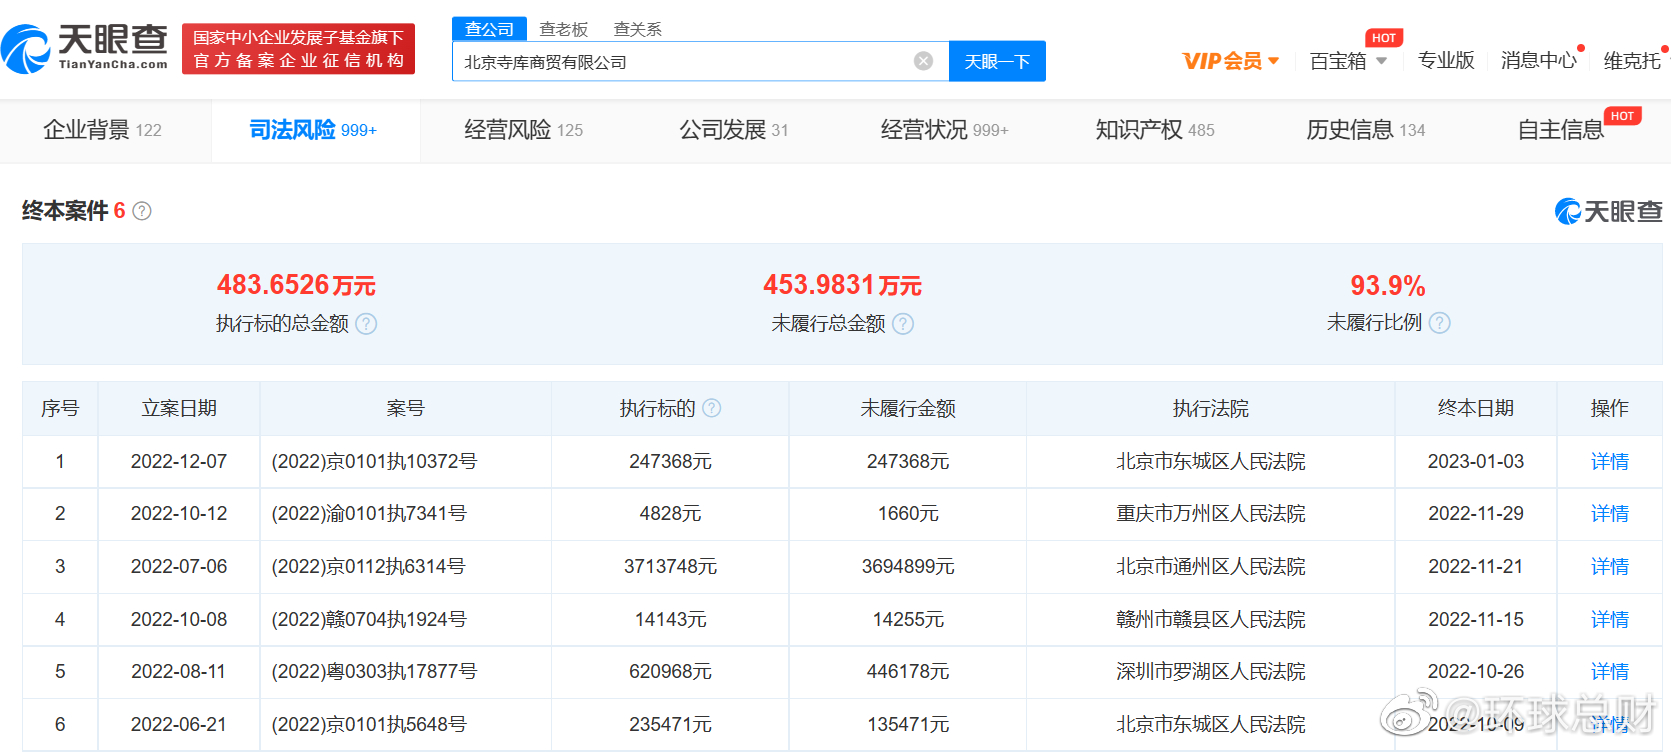The height and width of the screenshot is (754, 1671).
Task: Click the TianYanCha logo
Action: (x=85, y=49)
